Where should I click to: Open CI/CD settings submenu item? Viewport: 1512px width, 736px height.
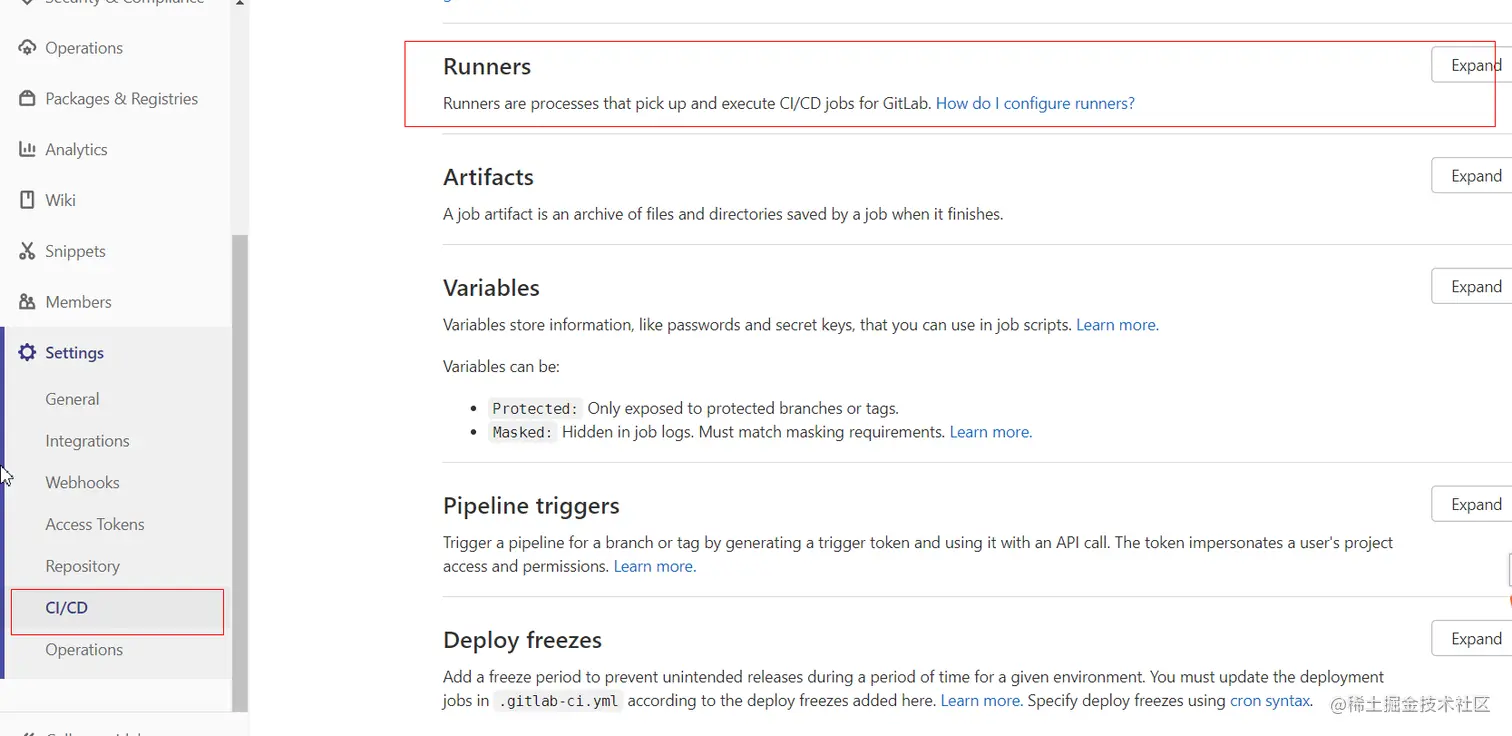click(67, 608)
